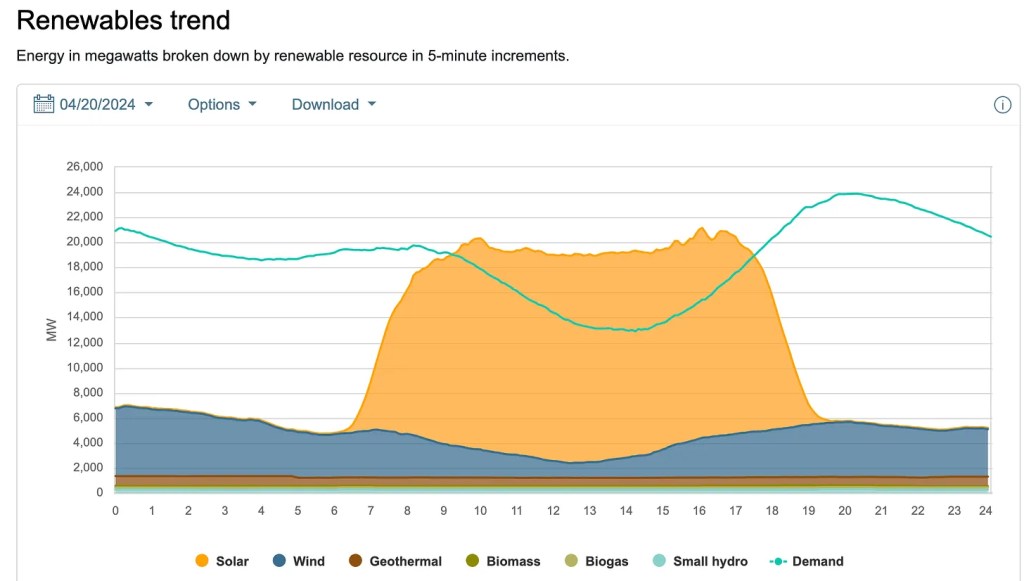Click the blue Wind legend circle
Viewport: 1024px width, 581px height.
click(x=279, y=561)
